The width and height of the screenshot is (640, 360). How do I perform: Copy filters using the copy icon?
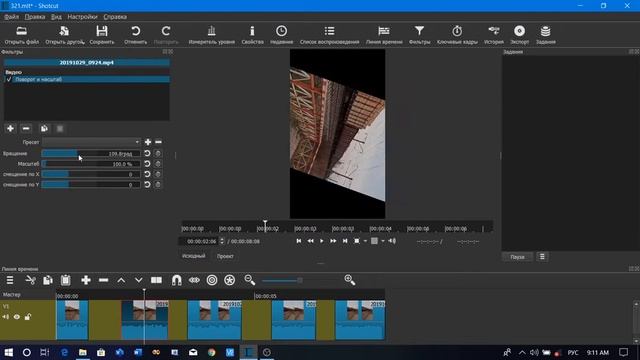click(44, 129)
